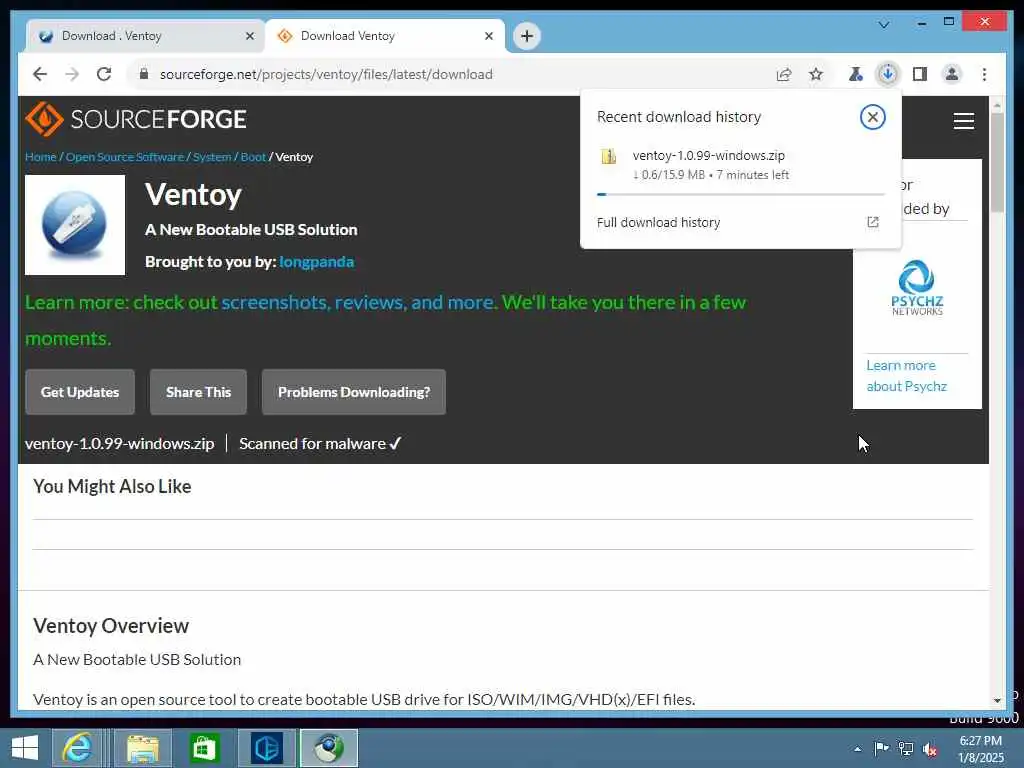The width and height of the screenshot is (1024, 768).
Task: Select the 'Download Ventoy' tab
Action: pyautogui.click(x=385, y=36)
